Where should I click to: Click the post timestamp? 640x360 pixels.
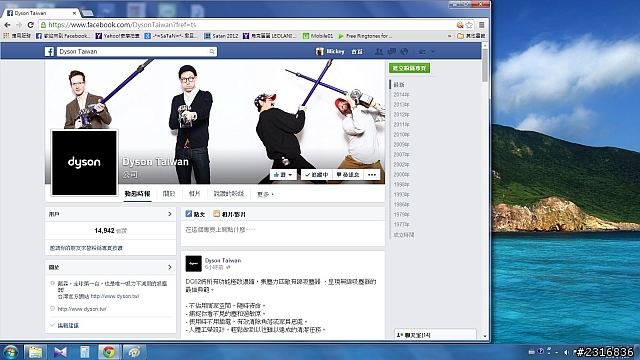tap(214, 267)
